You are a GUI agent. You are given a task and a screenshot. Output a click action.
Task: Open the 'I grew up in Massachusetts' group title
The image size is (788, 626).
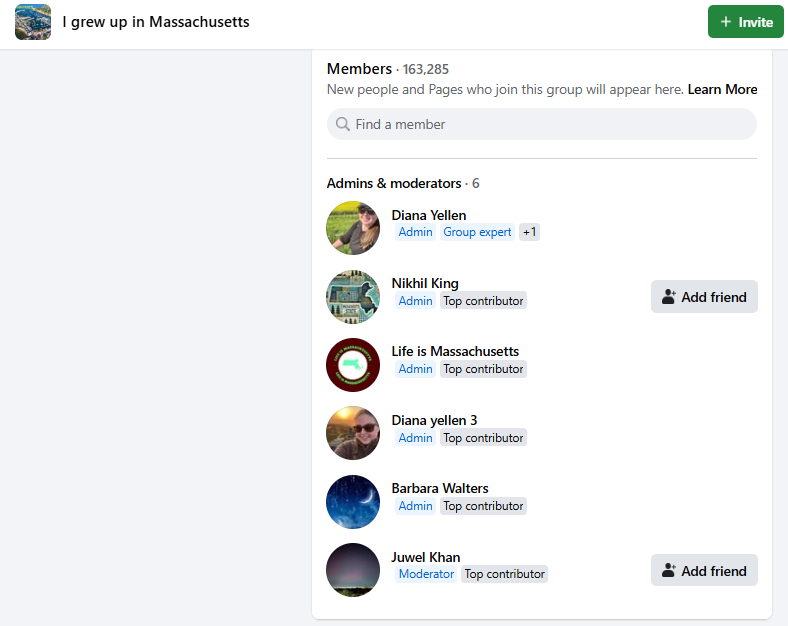click(x=156, y=22)
